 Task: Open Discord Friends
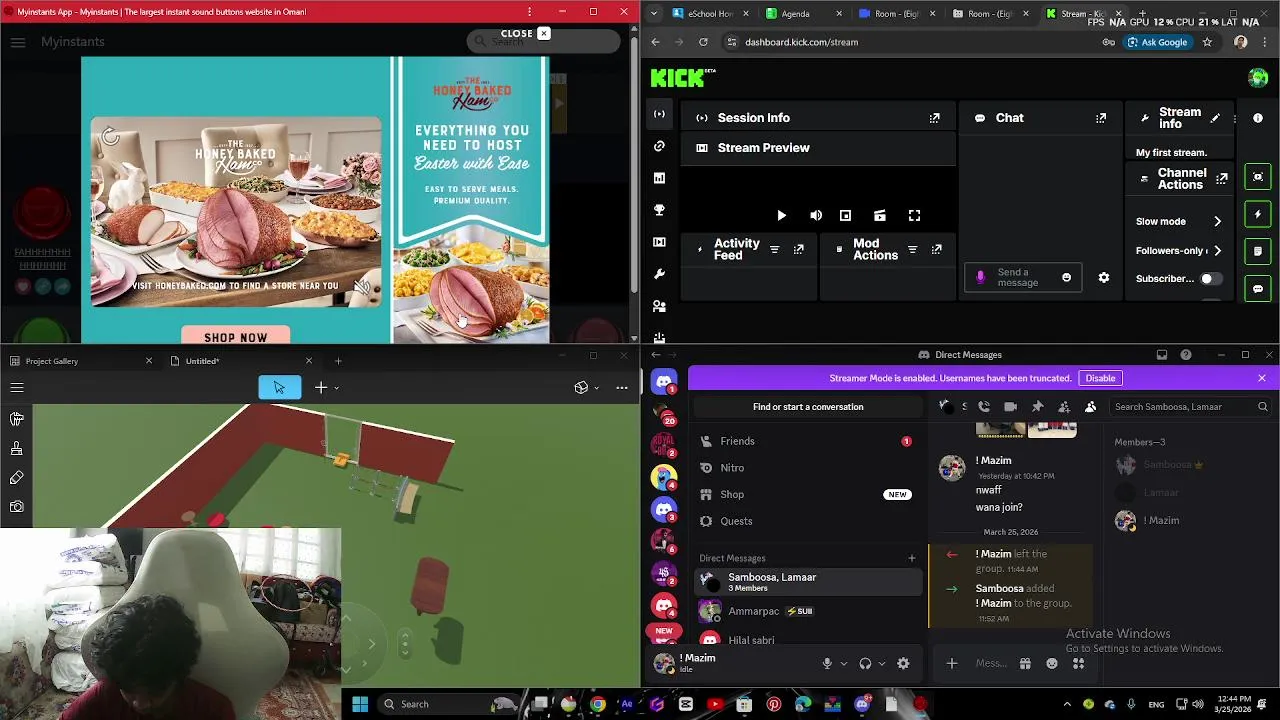806,441
